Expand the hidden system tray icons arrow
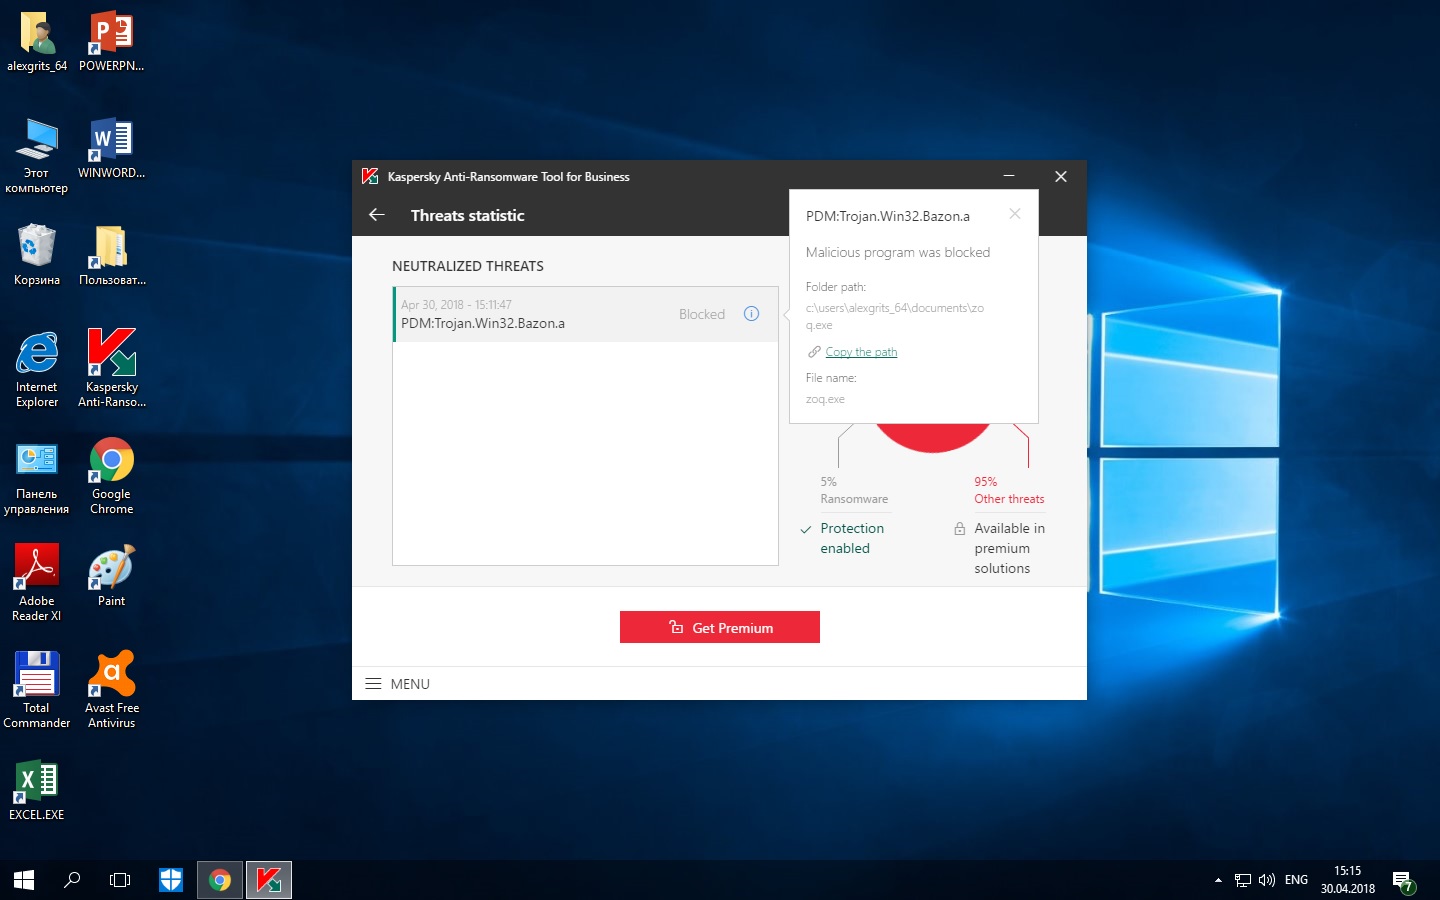The height and width of the screenshot is (900, 1440). tap(1218, 880)
